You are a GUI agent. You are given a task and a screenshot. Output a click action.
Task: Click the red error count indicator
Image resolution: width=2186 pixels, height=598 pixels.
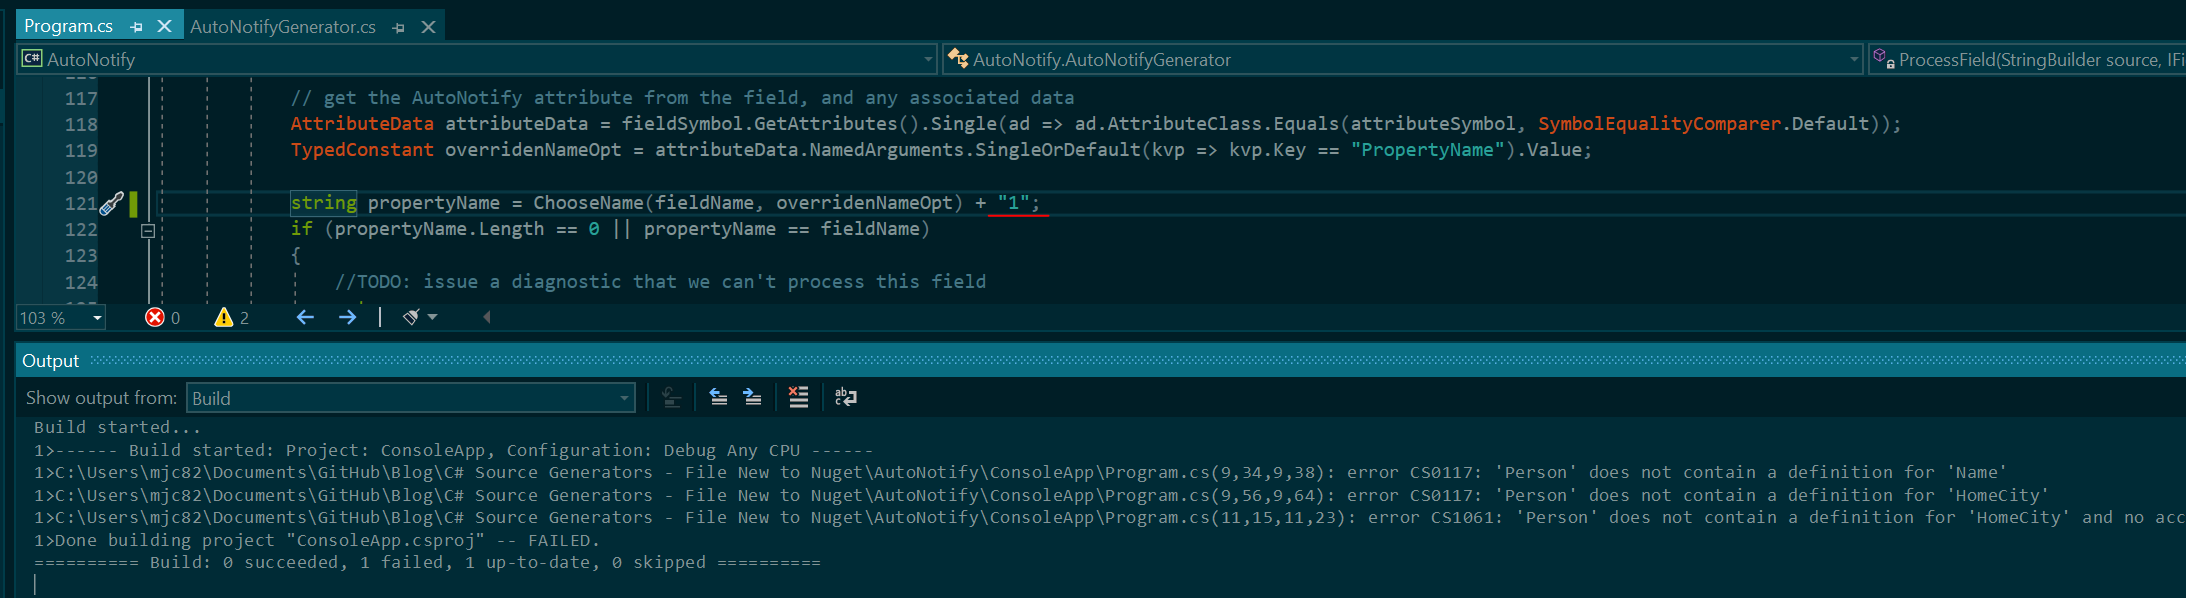[x=163, y=318]
